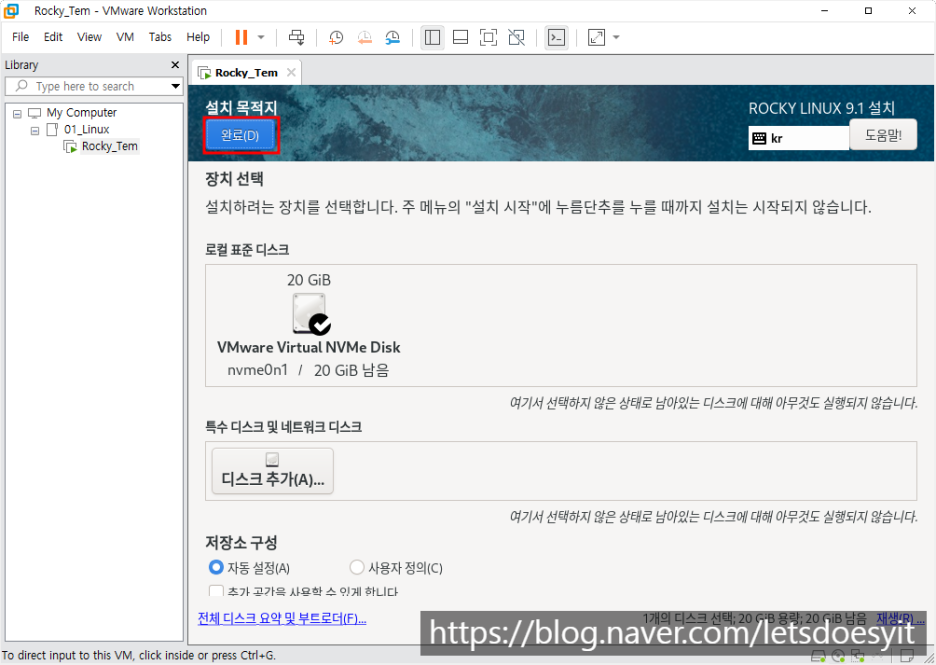Image resolution: width=936 pixels, height=665 pixels.
Task: Close the Library panel
Action: pos(175,65)
